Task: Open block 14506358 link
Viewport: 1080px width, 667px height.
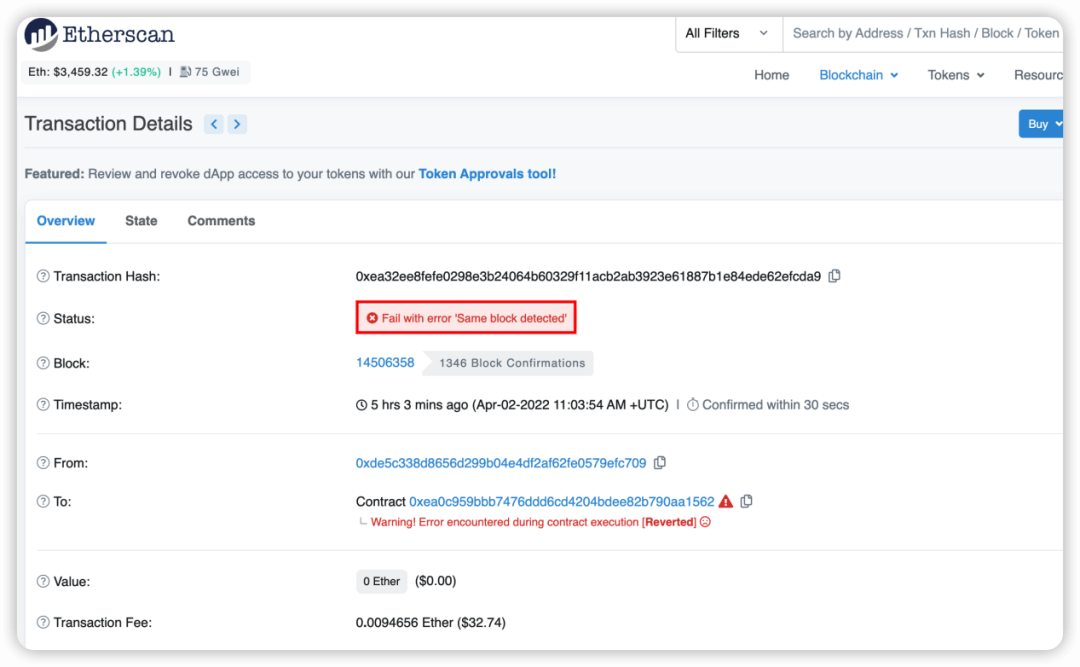Action: (x=385, y=363)
